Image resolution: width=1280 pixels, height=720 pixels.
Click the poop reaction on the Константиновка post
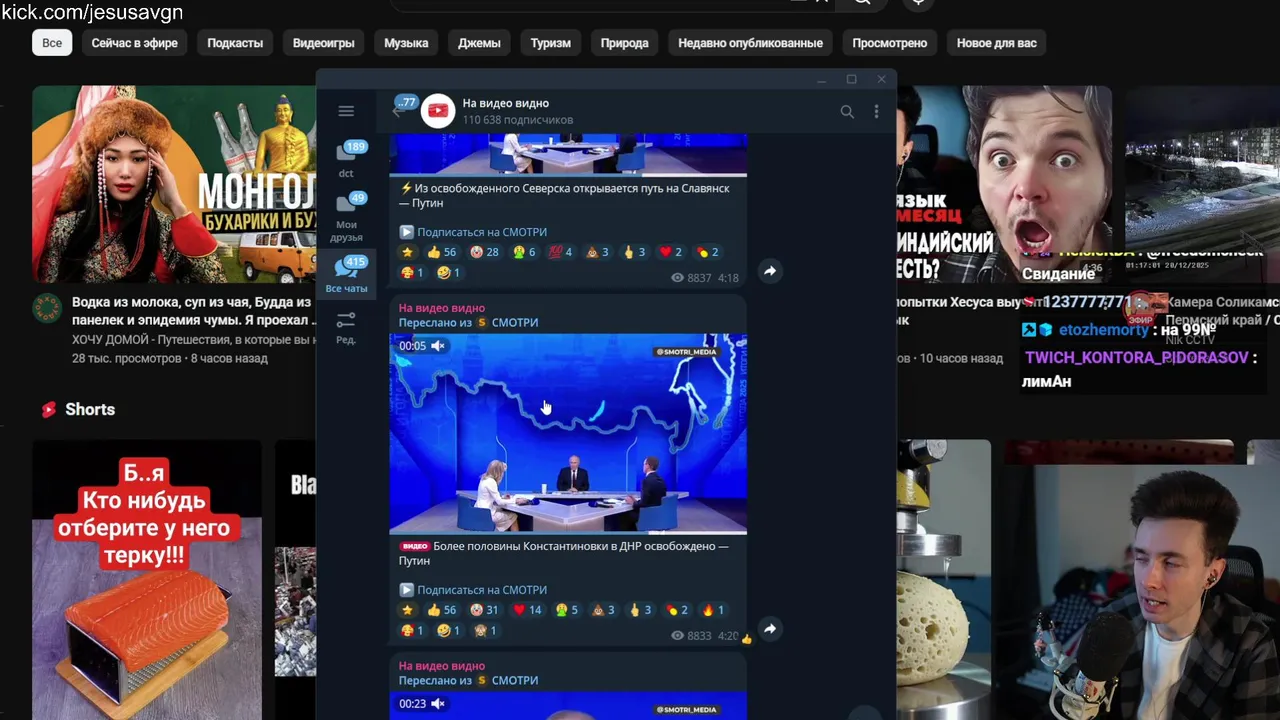tap(603, 610)
